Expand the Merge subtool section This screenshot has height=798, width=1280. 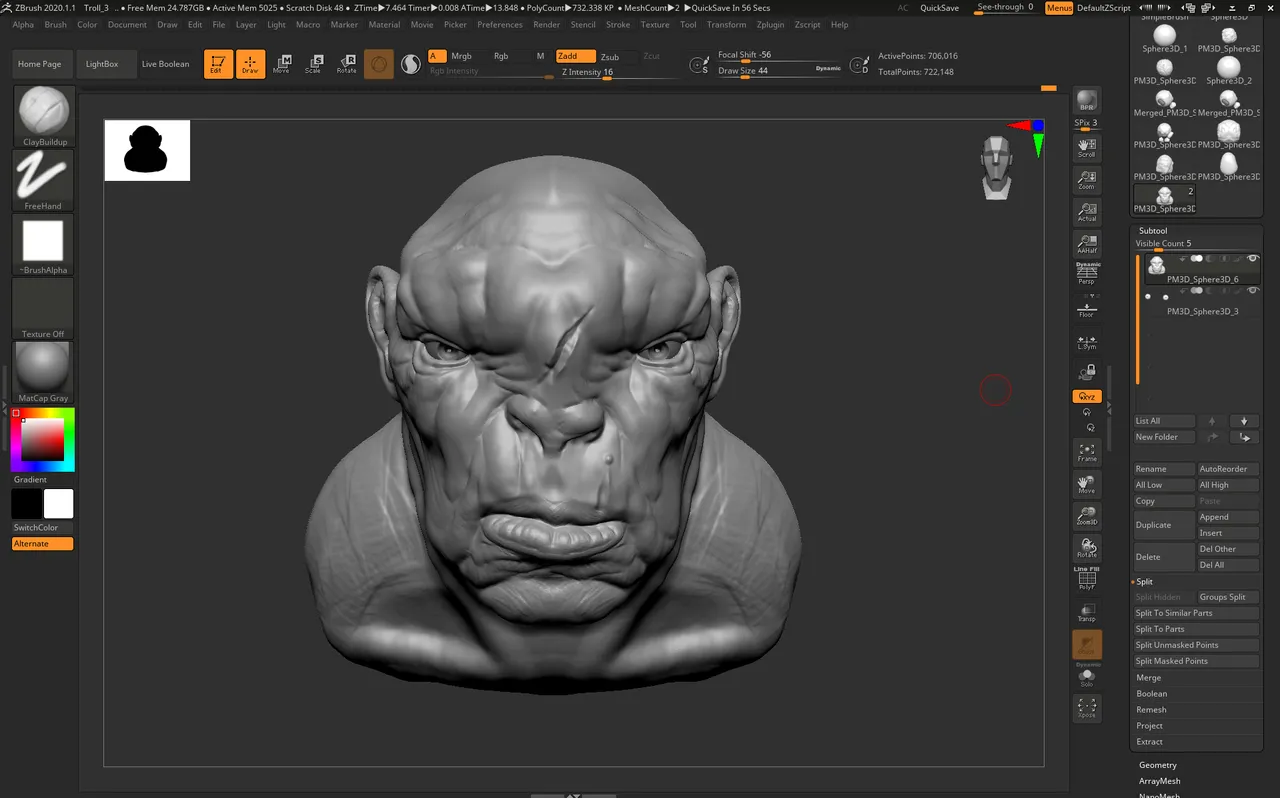(1149, 678)
